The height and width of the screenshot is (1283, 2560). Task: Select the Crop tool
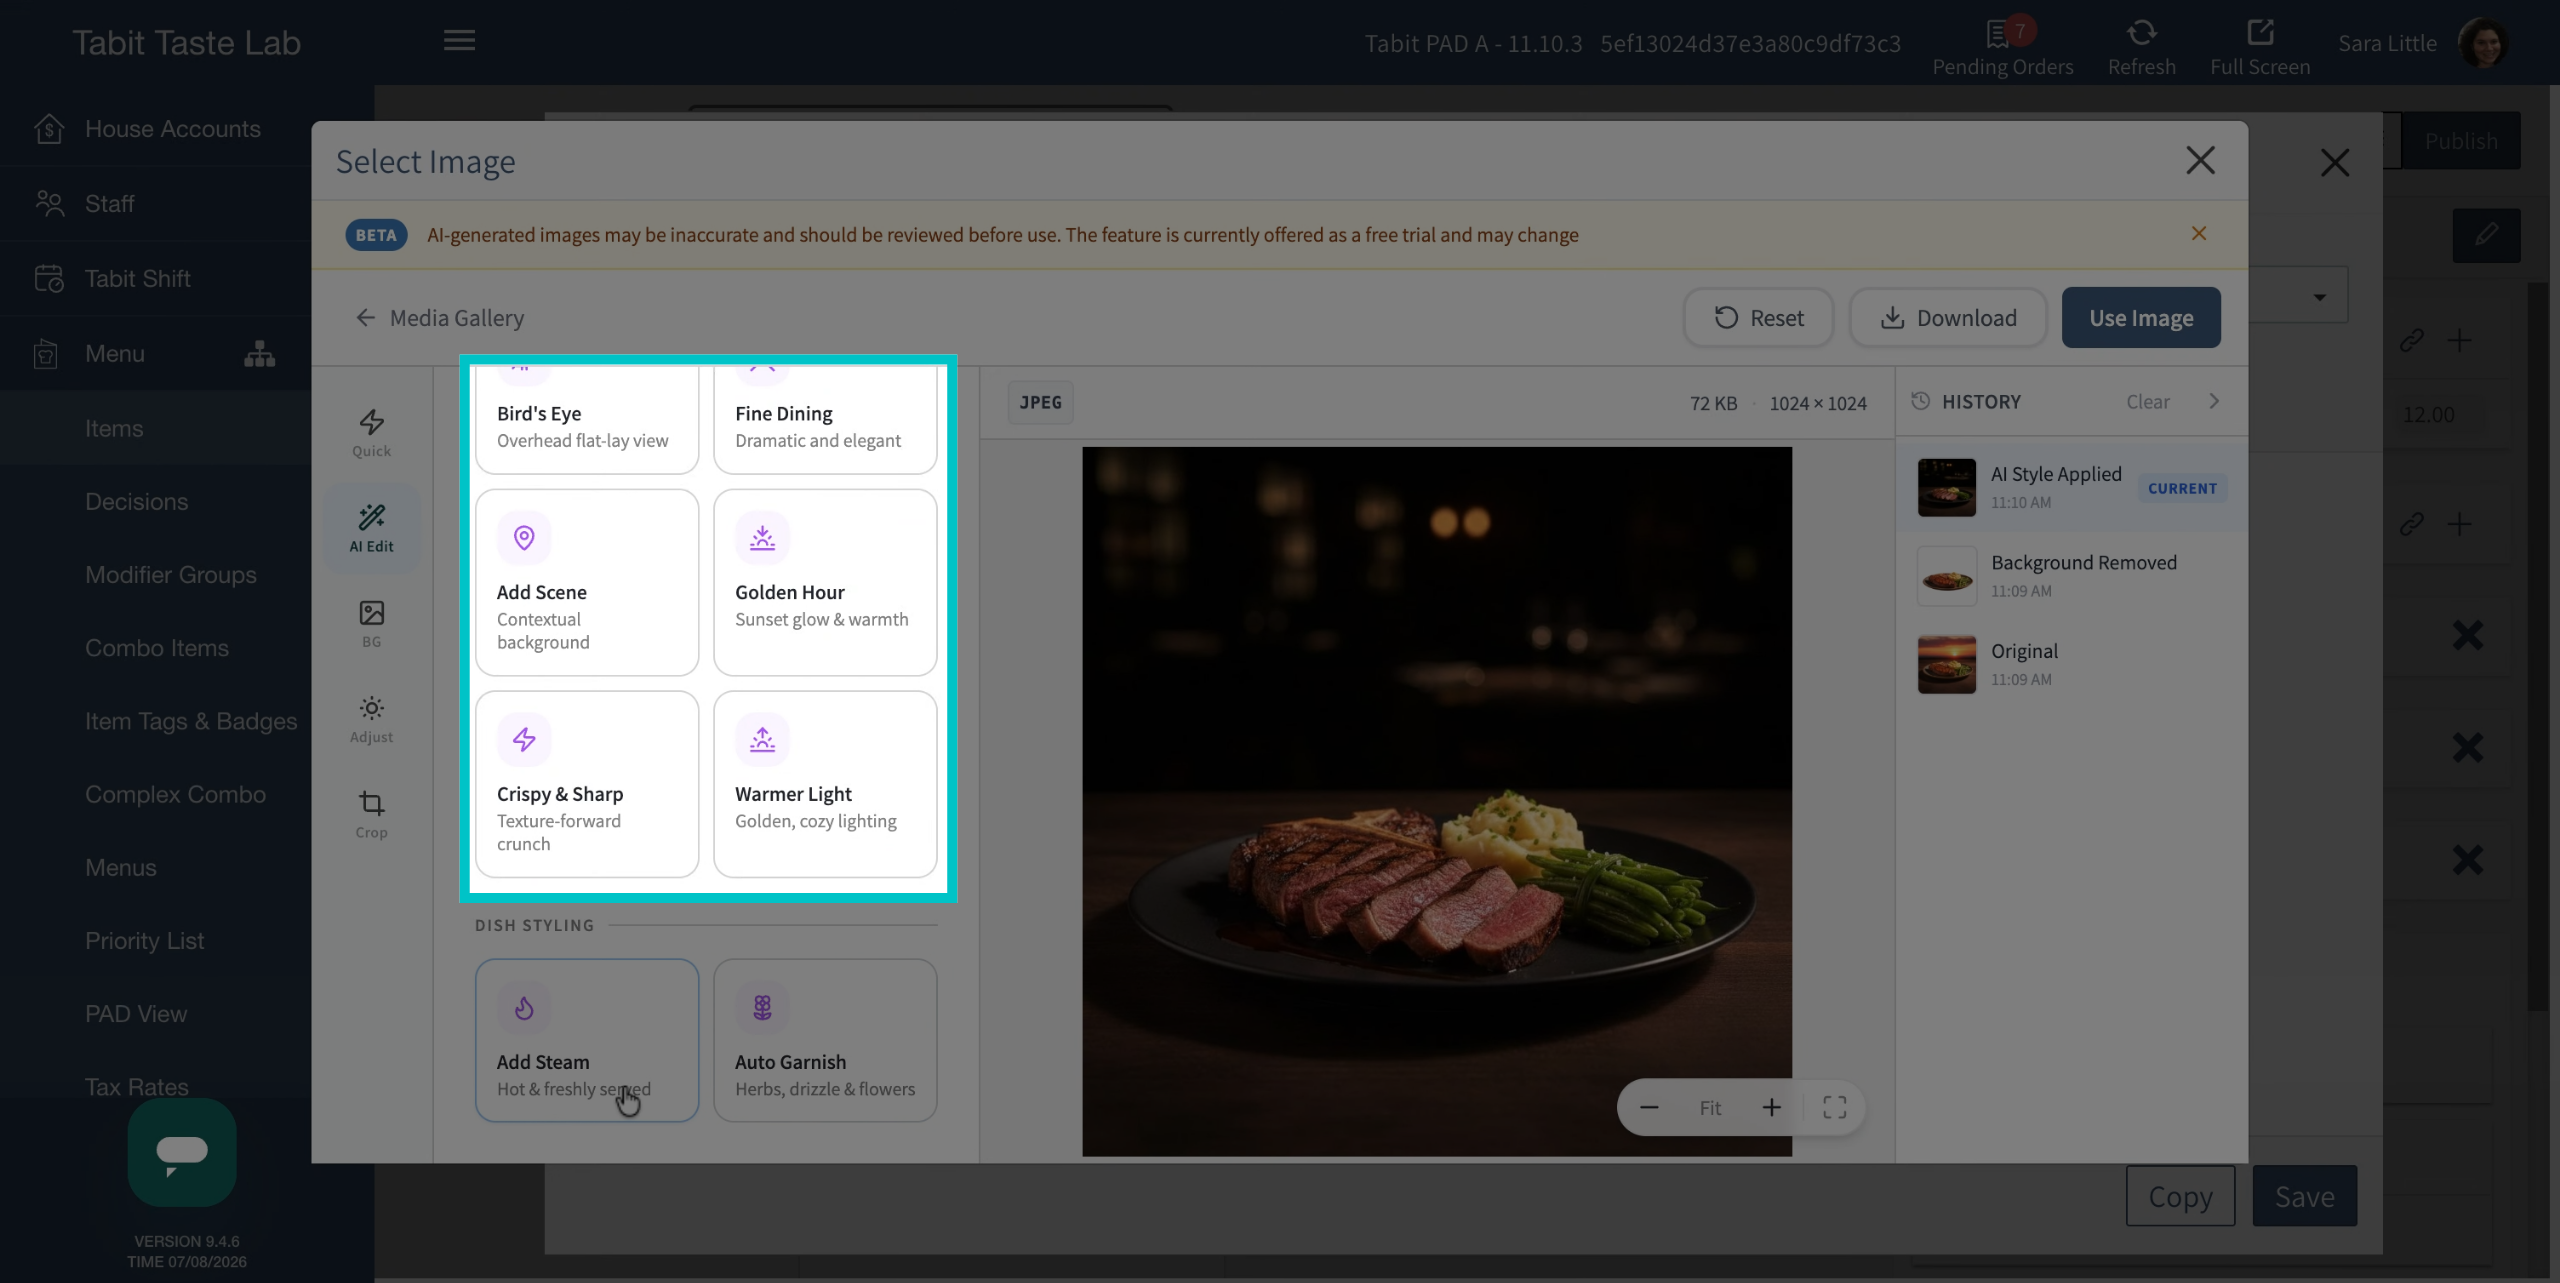click(x=371, y=814)
